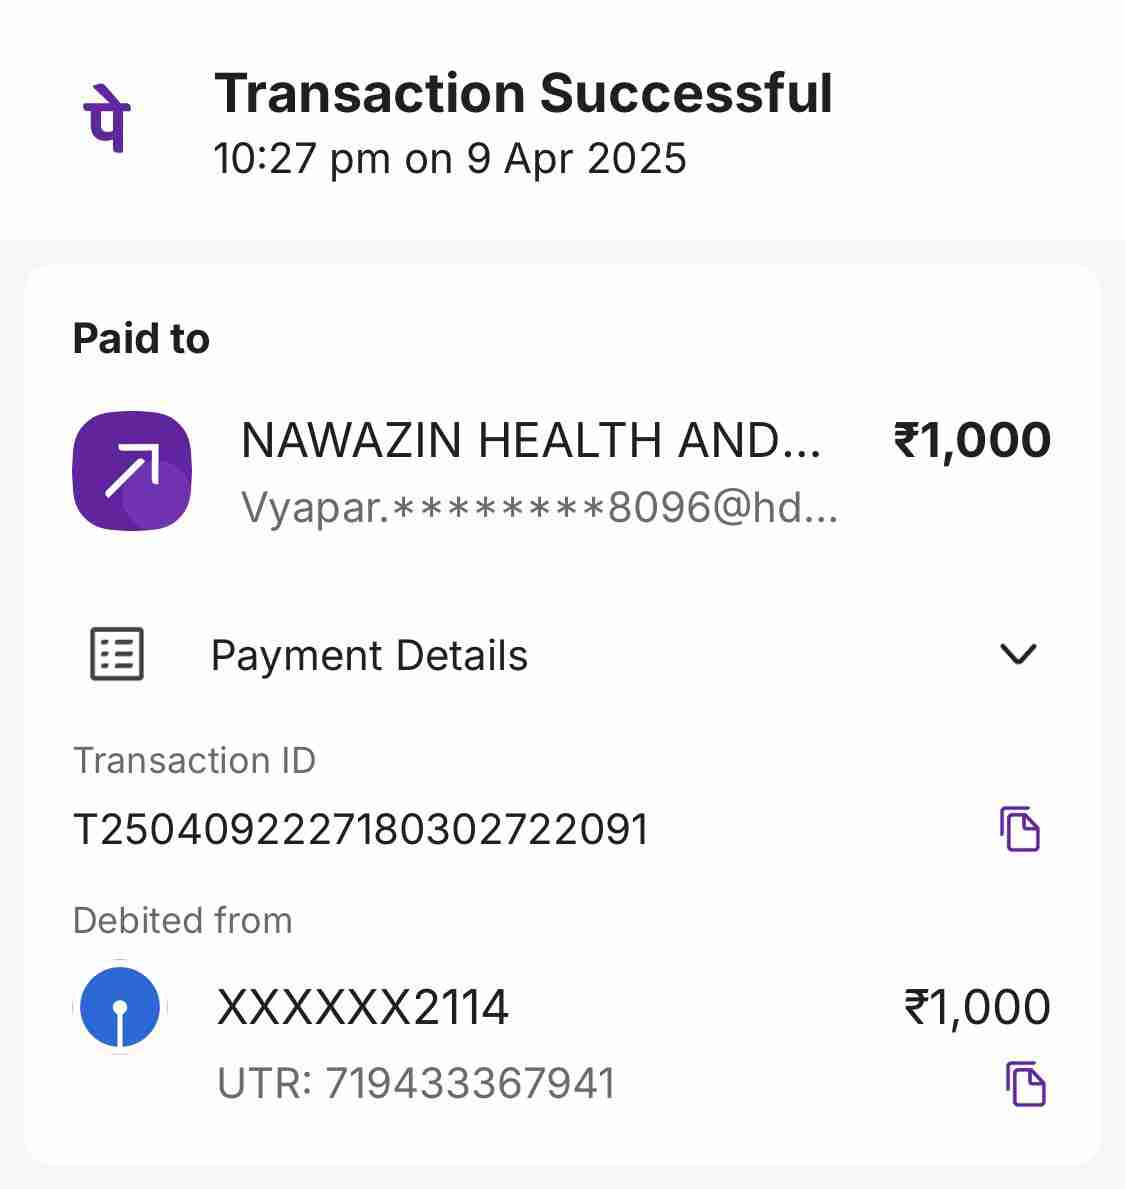Copy the UTR number
1125x1189 pixels.
(x=1025, y=1084)
